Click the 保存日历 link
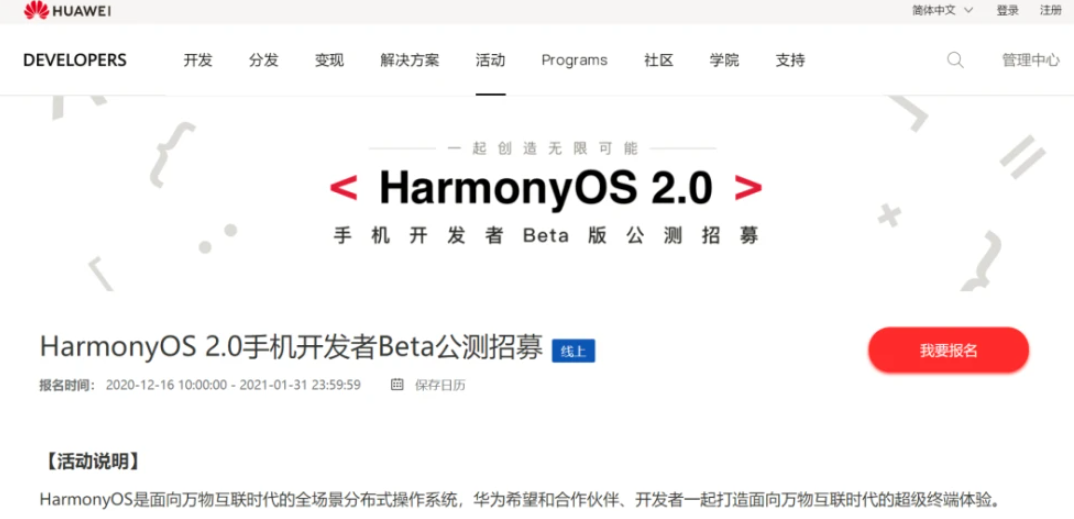This screenshot has width=1074, height=519. tap(440, 385)
